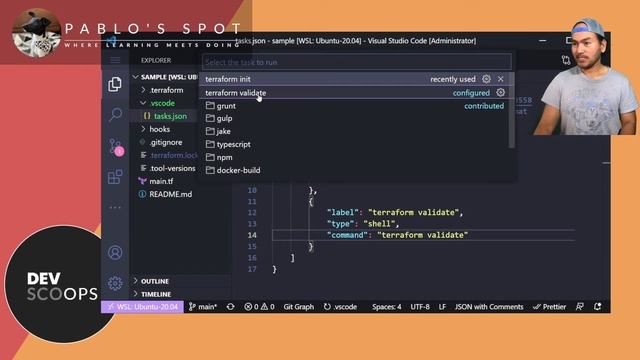Click the "shell" value on line 13

click(380, 224)
